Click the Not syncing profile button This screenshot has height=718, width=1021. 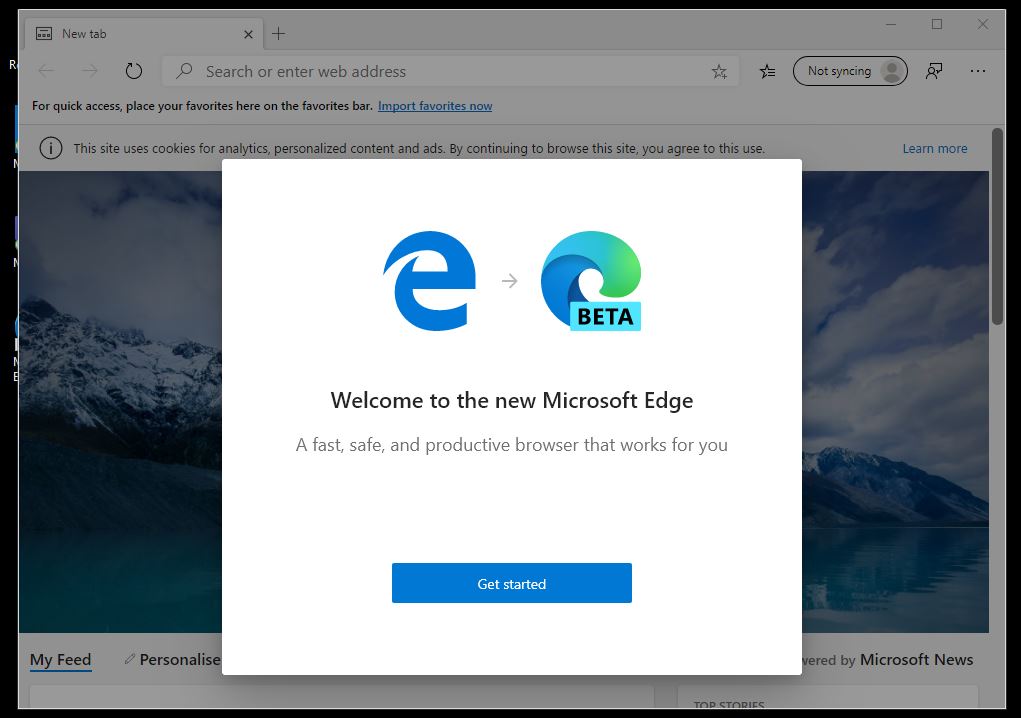point(850,71)
